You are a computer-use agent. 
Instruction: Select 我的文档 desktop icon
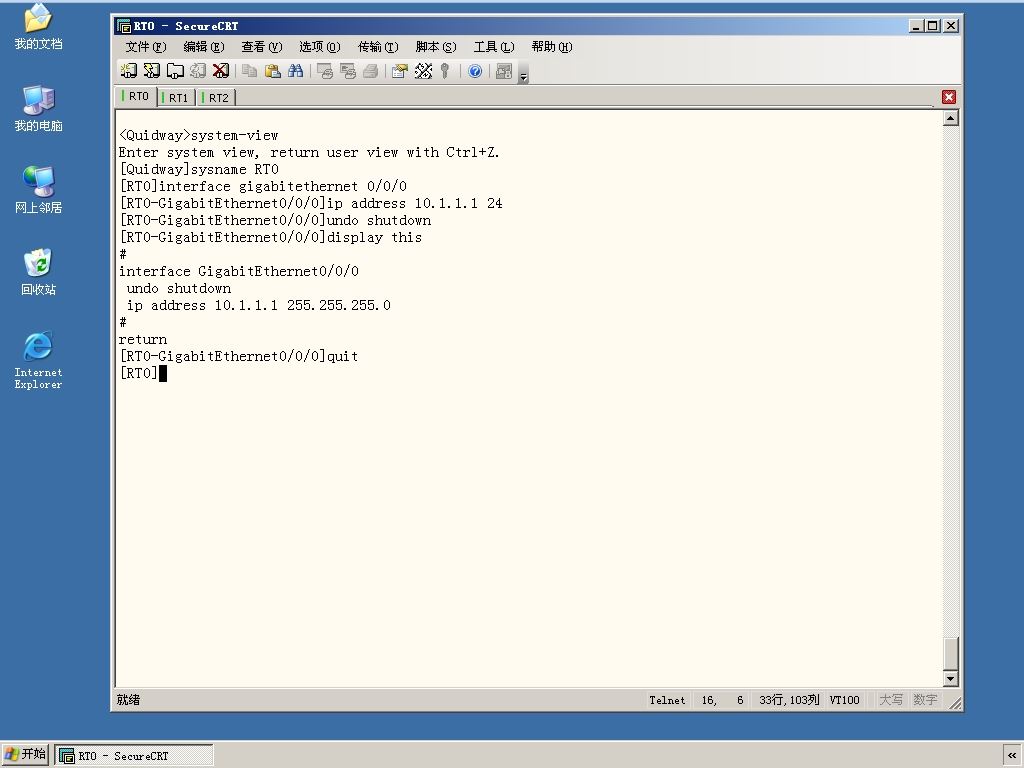point(39,27)
